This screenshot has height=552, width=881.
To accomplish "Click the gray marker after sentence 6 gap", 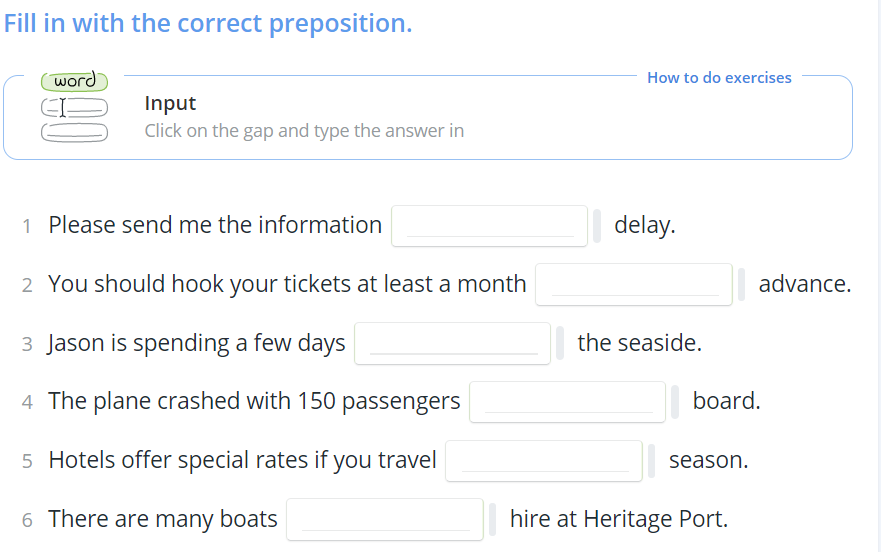I will [492, 519].
